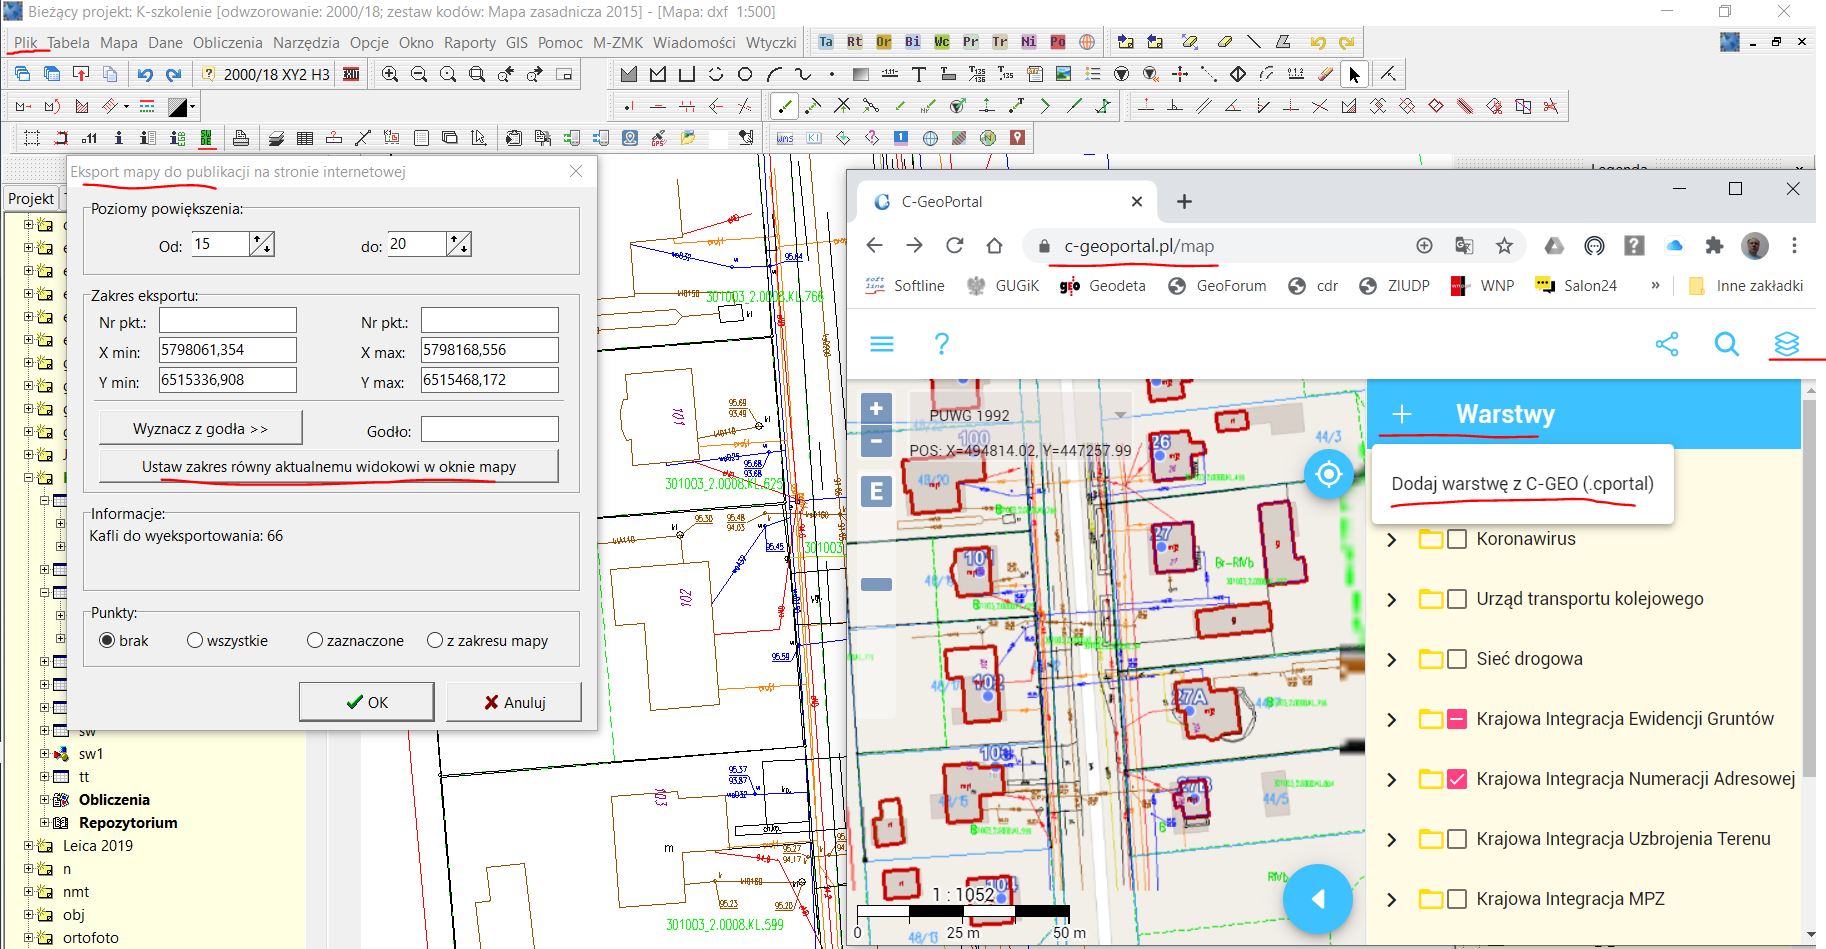Click the Godło input field
This screenshot has height=949, width=1826.
(490, 429)
